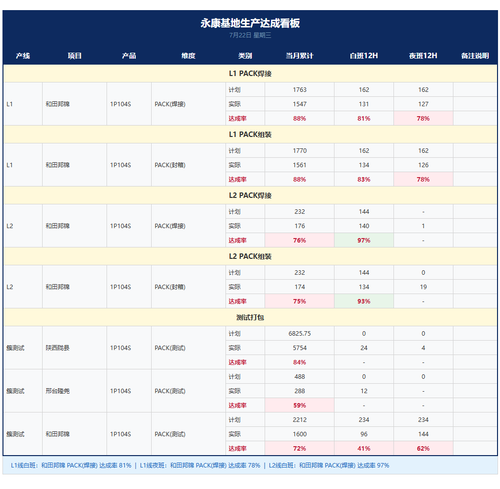Select the 白班12H column header
Viewport: 500px width, 489px height.
click(364, 56)
